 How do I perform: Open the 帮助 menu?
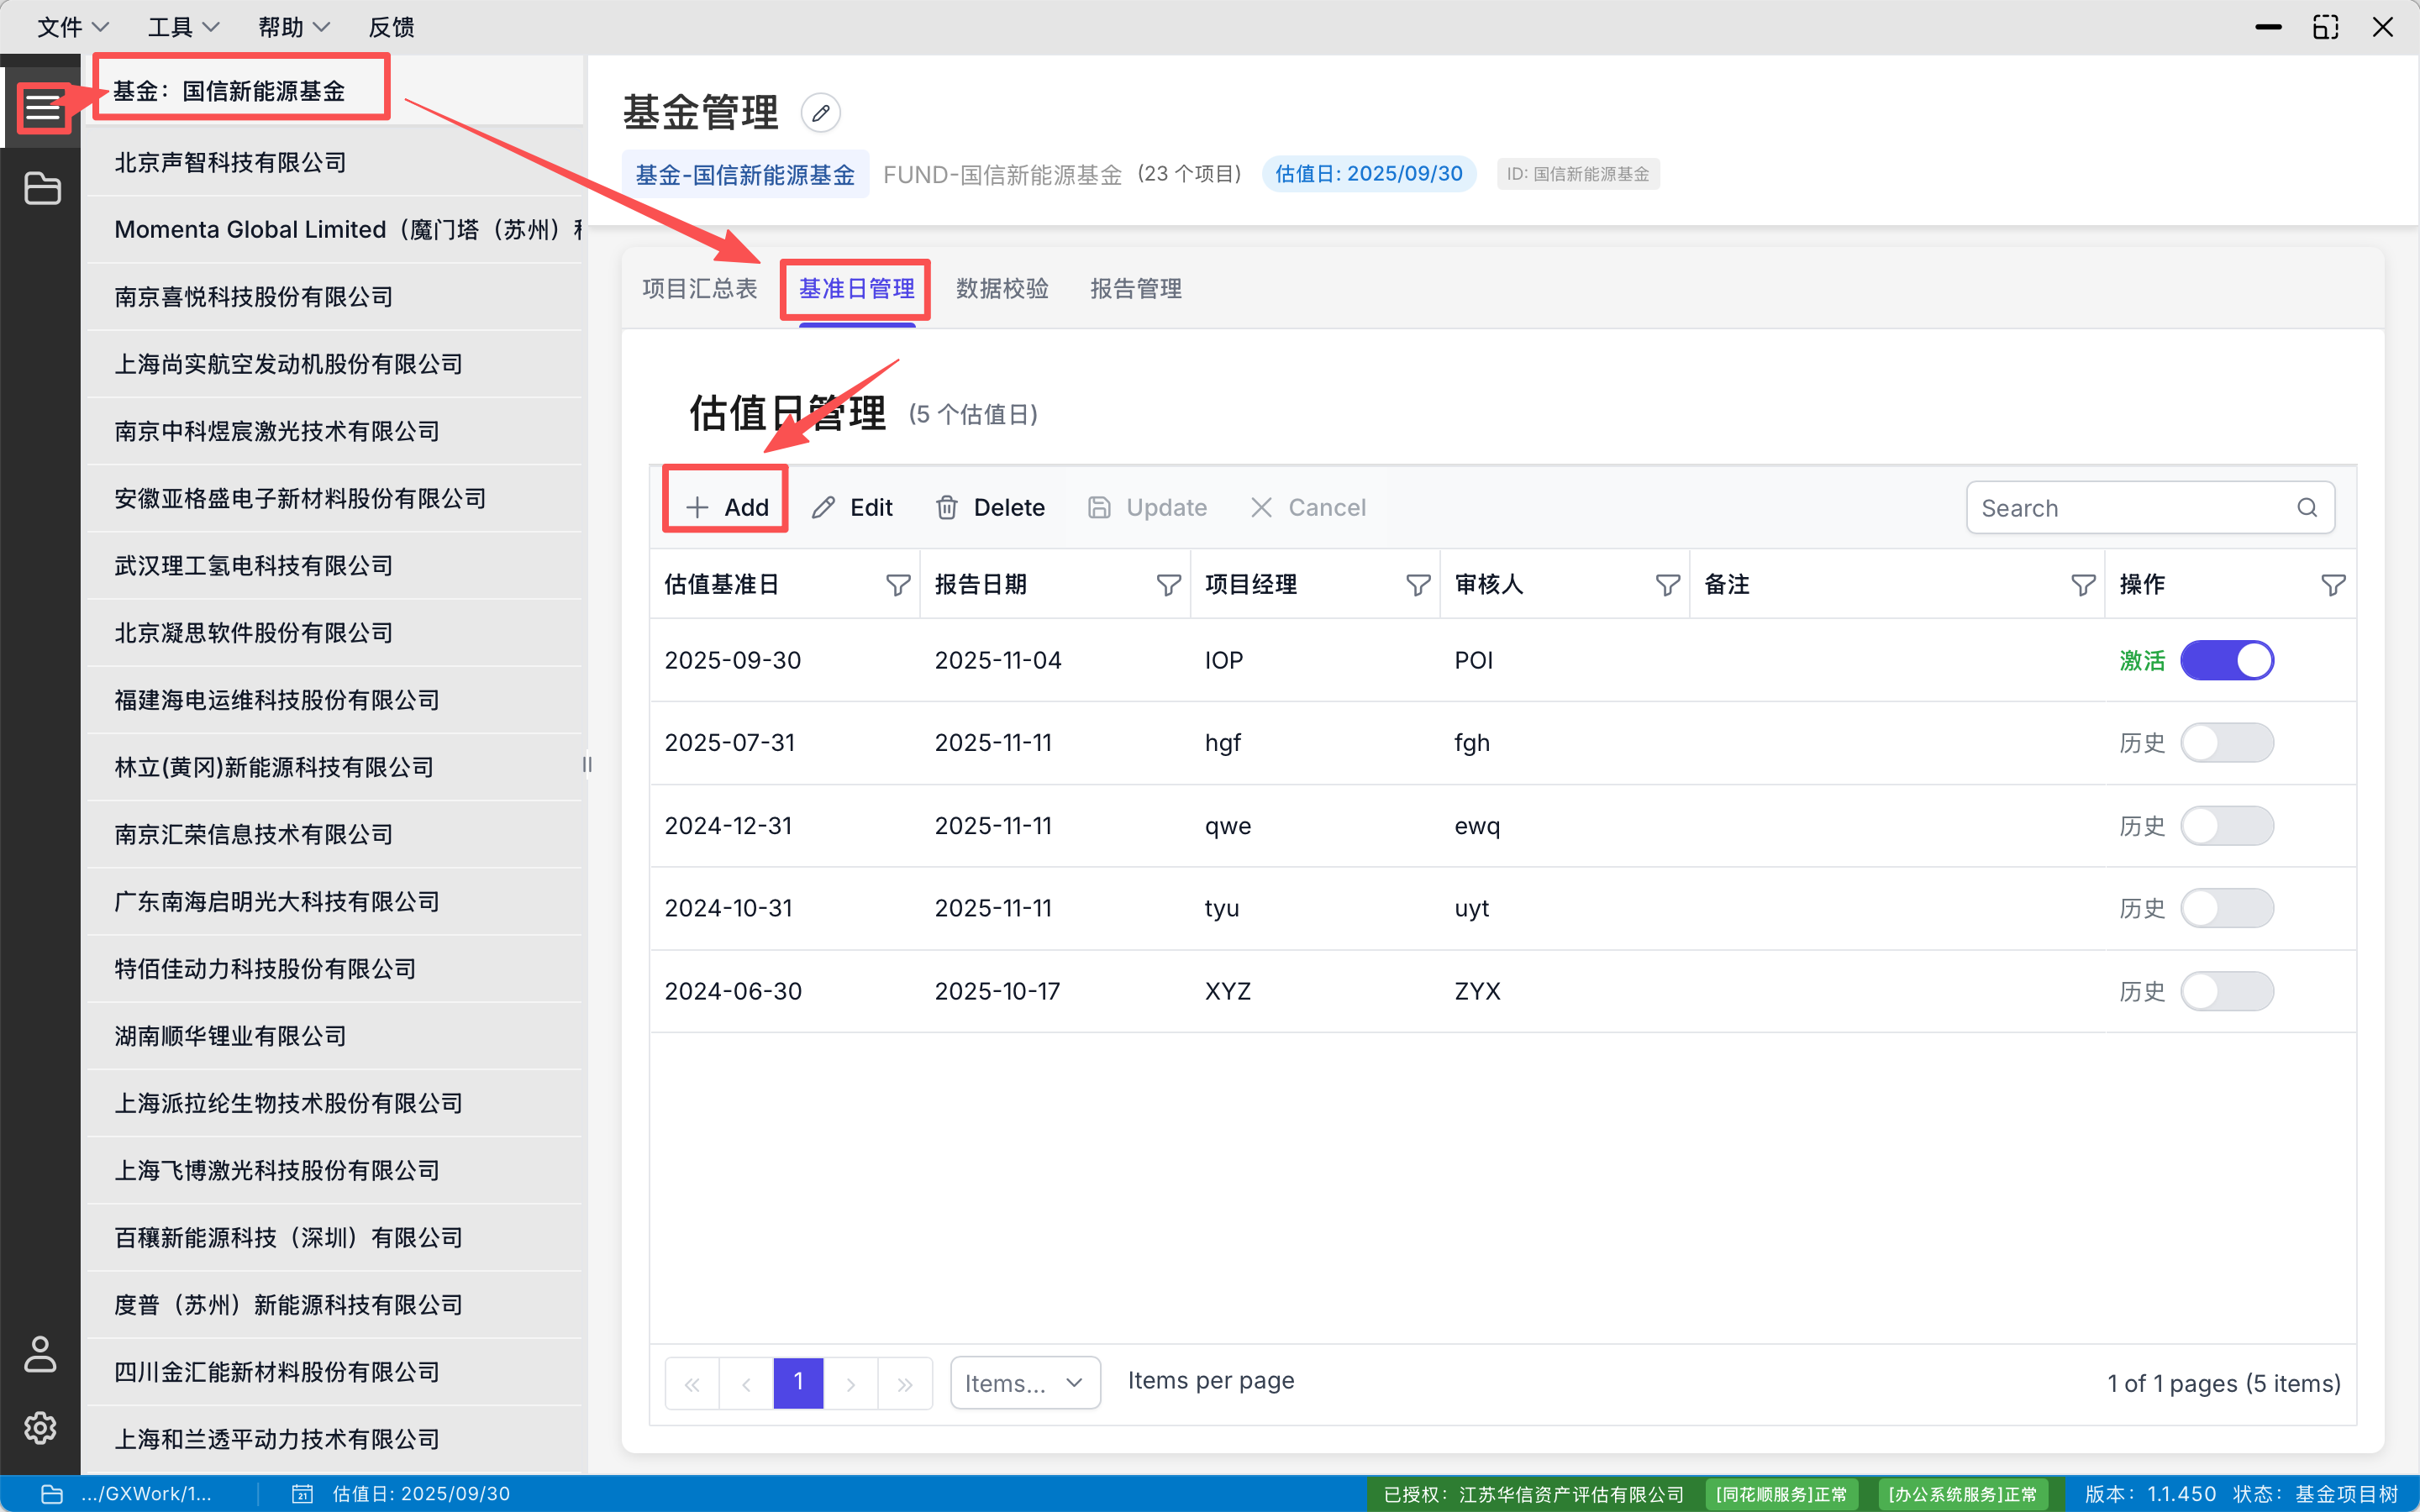[x=293, y=27]
